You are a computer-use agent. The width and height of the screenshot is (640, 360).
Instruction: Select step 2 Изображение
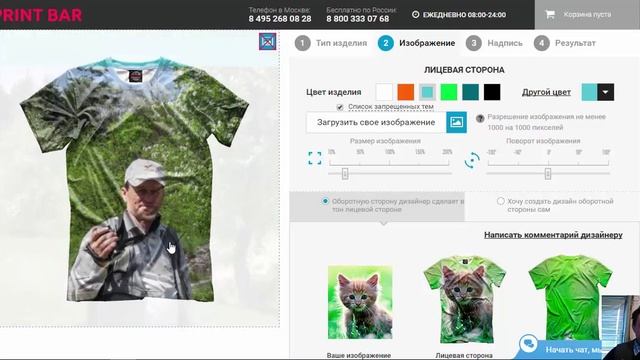[x=416, y=43]
